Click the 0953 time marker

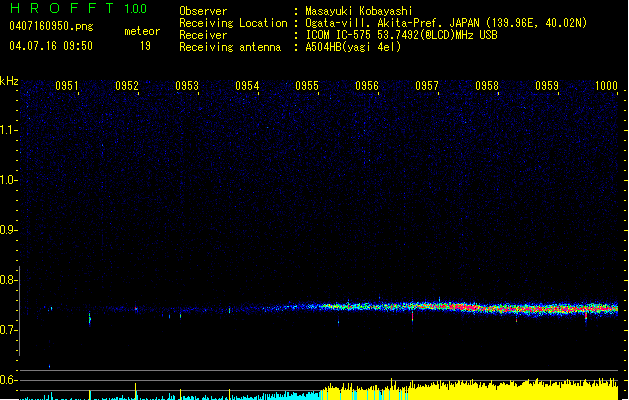pyautogui.click(x=187, y=86)
